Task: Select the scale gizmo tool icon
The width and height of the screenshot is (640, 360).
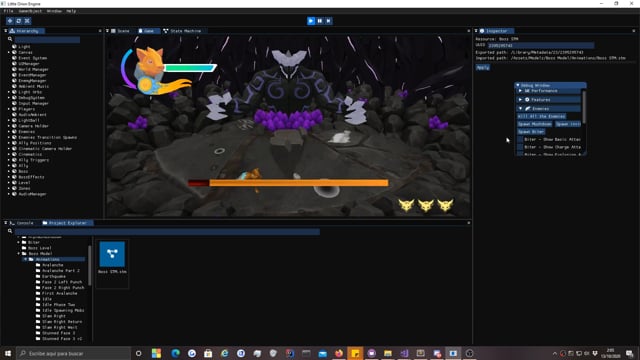Action: [27, 21]
